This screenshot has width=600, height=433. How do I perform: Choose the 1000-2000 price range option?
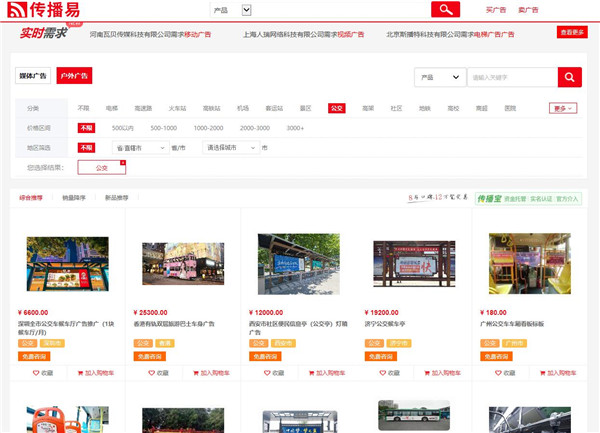click(208, 128)
